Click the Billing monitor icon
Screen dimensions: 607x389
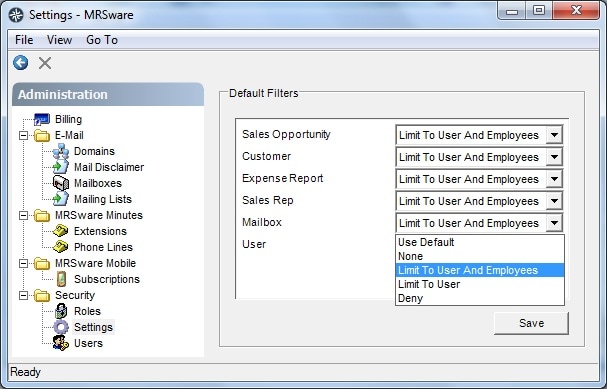coord(41,119)
